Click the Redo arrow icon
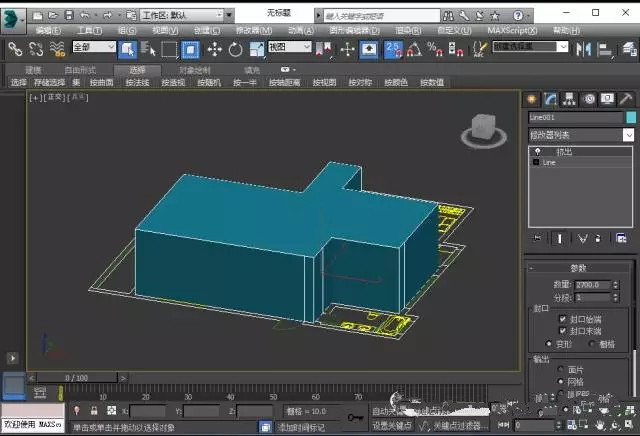The height and width of the screenshot is (436, 640). point(107,16)
